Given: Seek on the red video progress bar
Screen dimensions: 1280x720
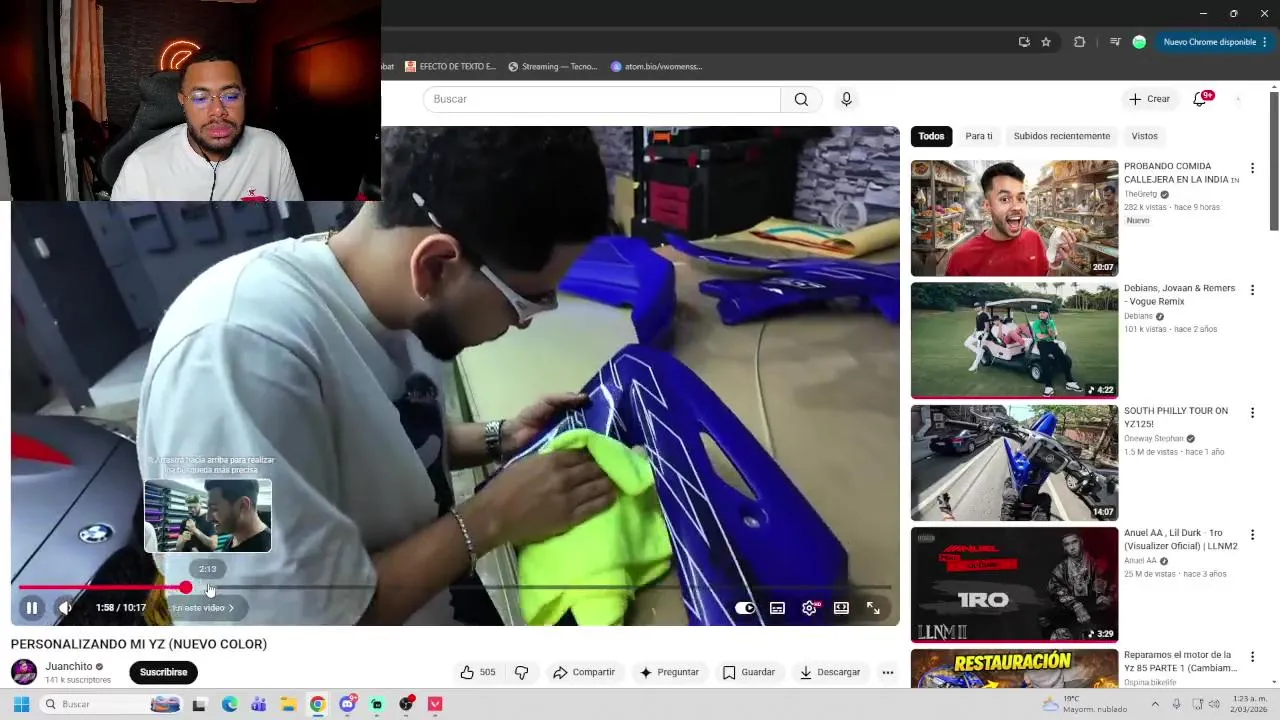Looking at the screenshot, I should pos(455,588).
